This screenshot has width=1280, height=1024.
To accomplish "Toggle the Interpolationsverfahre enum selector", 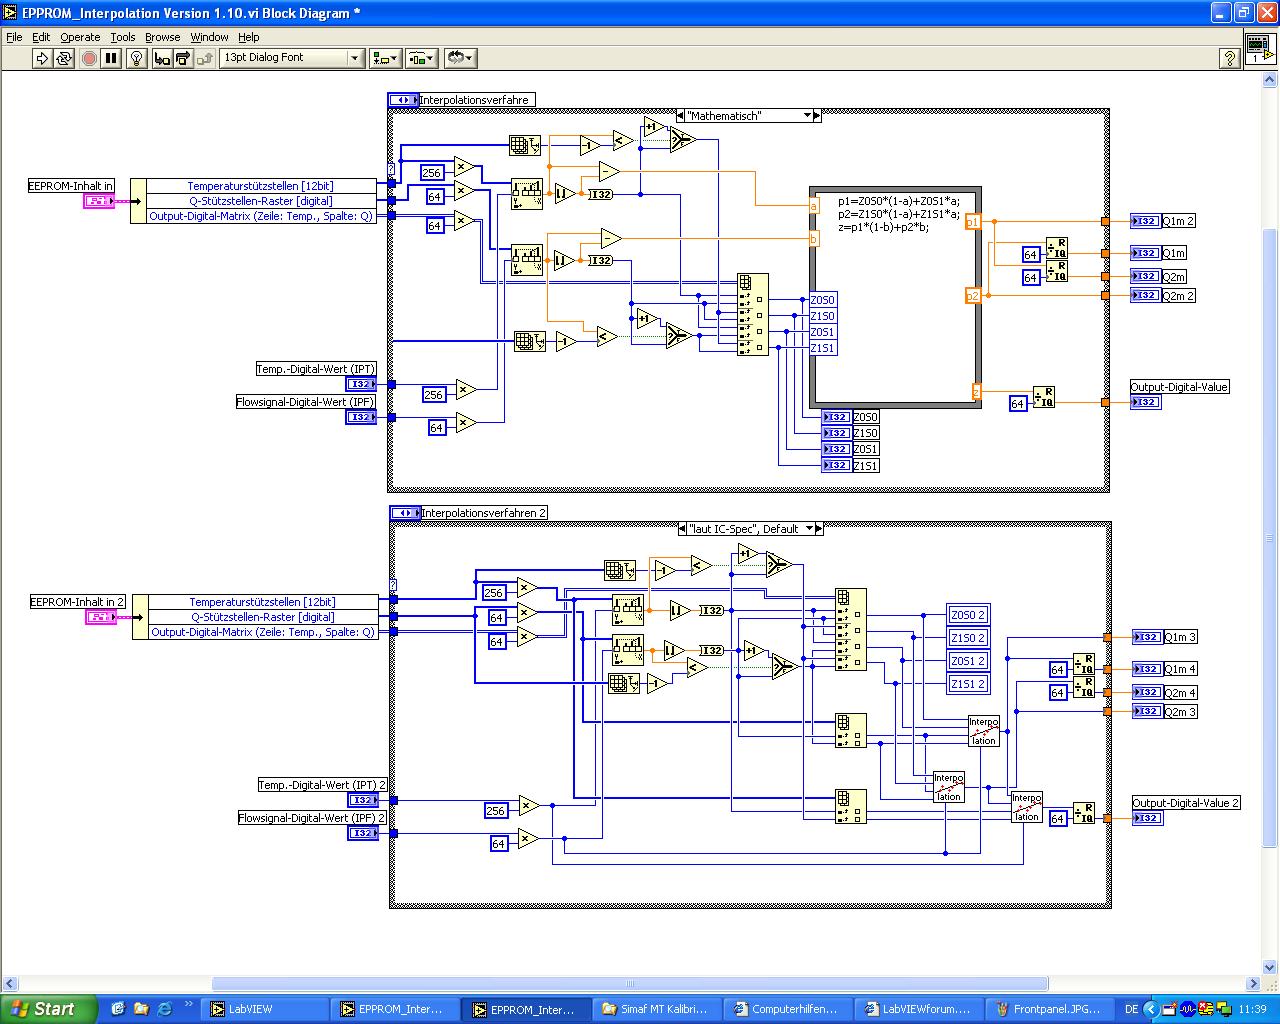I will [x=403, y=100].
